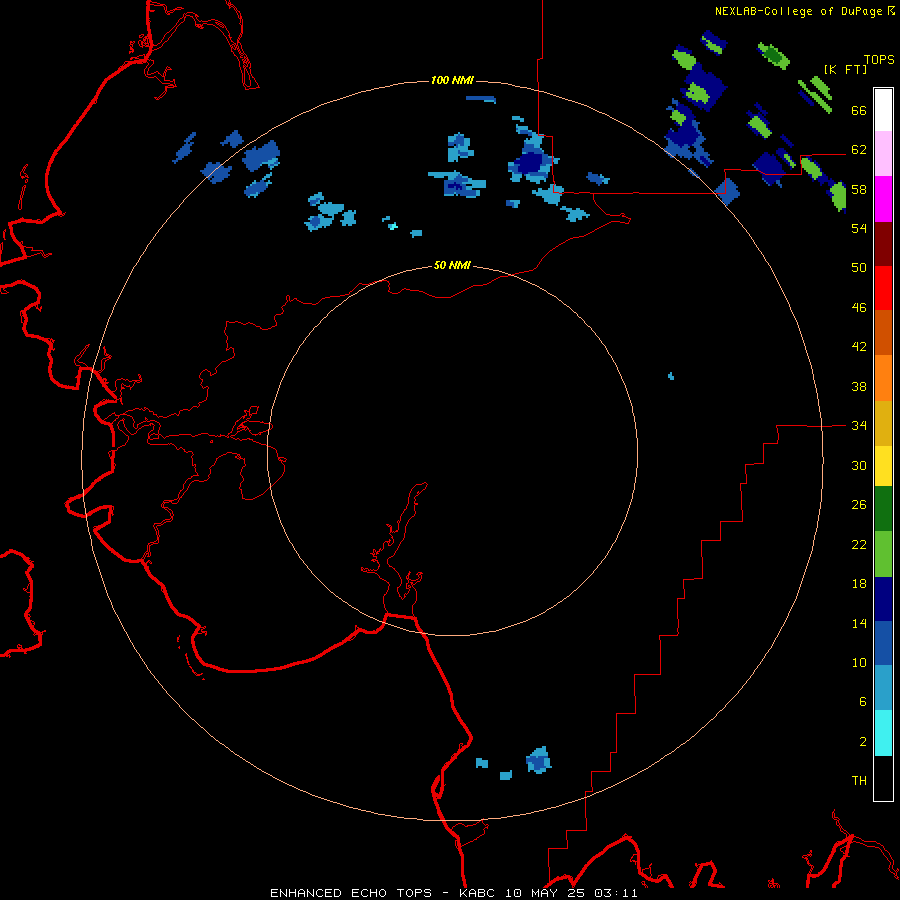
Task: Click the small thin blue echo beside the 100 NMI label
Action: (481, 99)
